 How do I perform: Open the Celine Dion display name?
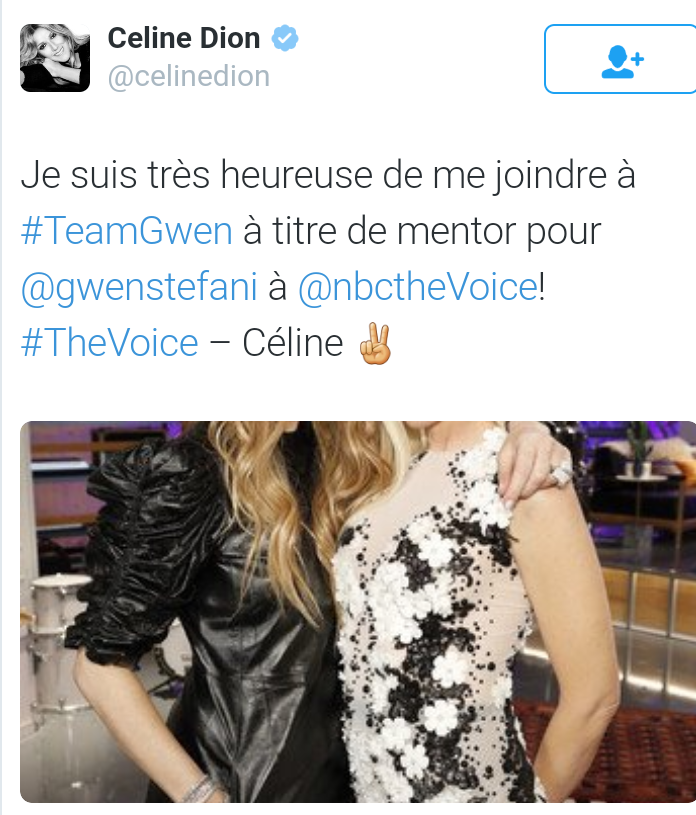point(183,38)
